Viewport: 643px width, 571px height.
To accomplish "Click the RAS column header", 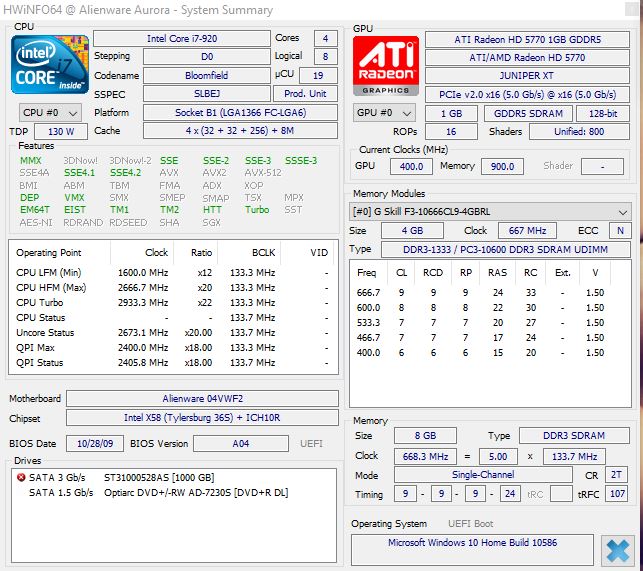I will (497, 273).
